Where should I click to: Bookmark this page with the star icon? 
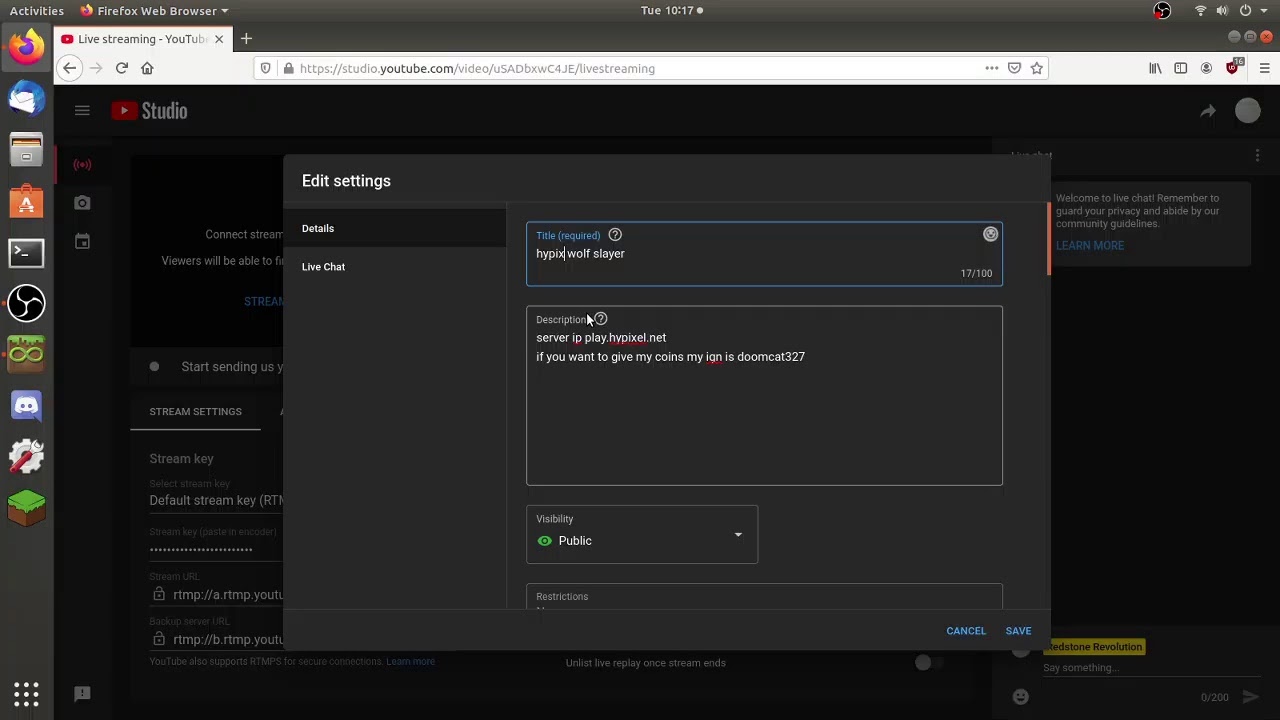(1037, 68)
